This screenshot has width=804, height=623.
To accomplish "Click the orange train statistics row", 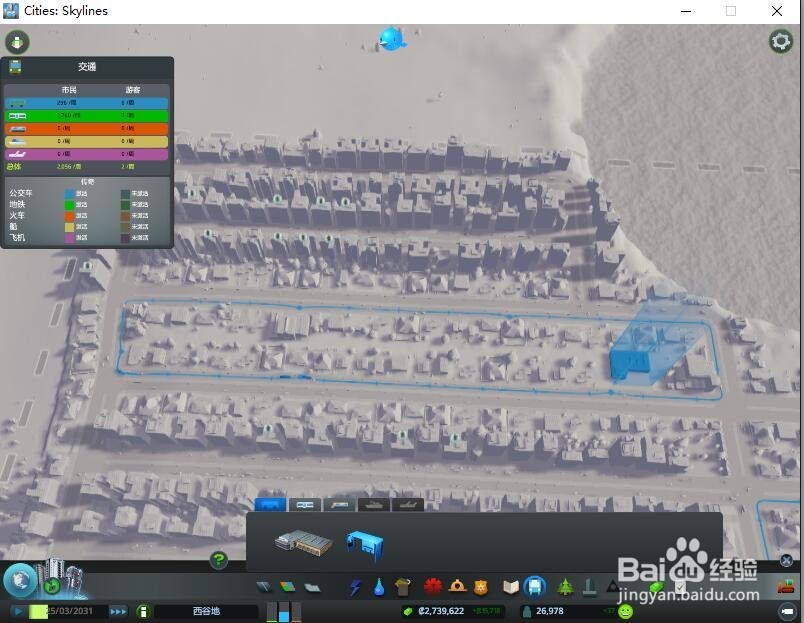I will pyautogui.click(x=86, y=129).
